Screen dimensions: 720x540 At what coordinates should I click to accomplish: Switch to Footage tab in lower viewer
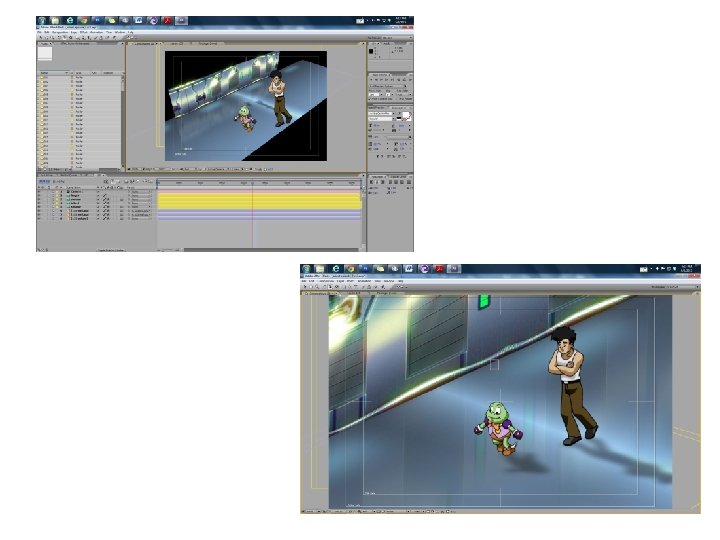tap(387, 293)
